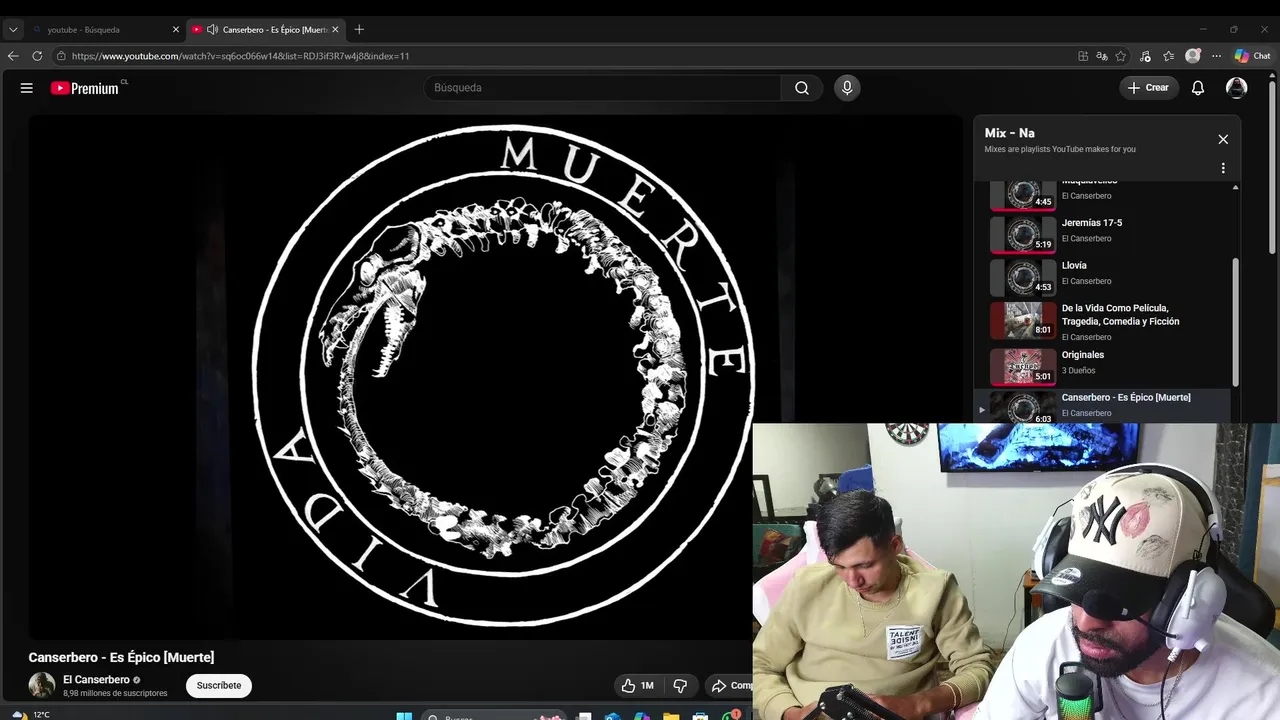Viewport: 1280px width, 720px height.
Task: Submit search with the magnifier button
Action: pos(802,88)
